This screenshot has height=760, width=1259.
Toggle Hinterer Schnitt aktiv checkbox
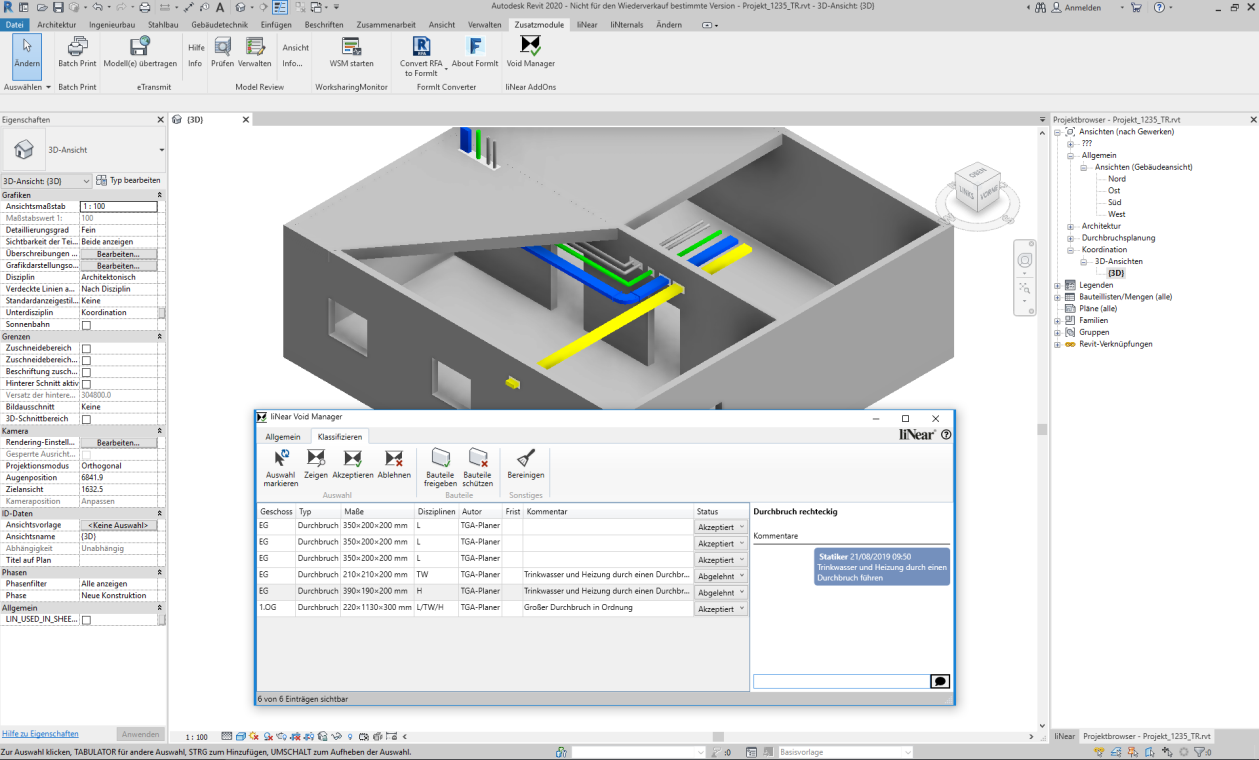[86, 384]
